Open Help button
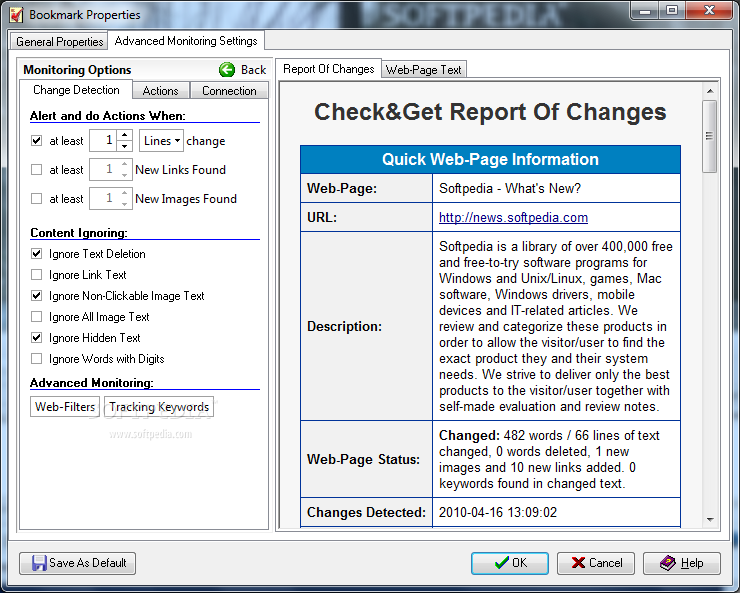Viewport: 740px width, 593px height. tap(682, 563)
